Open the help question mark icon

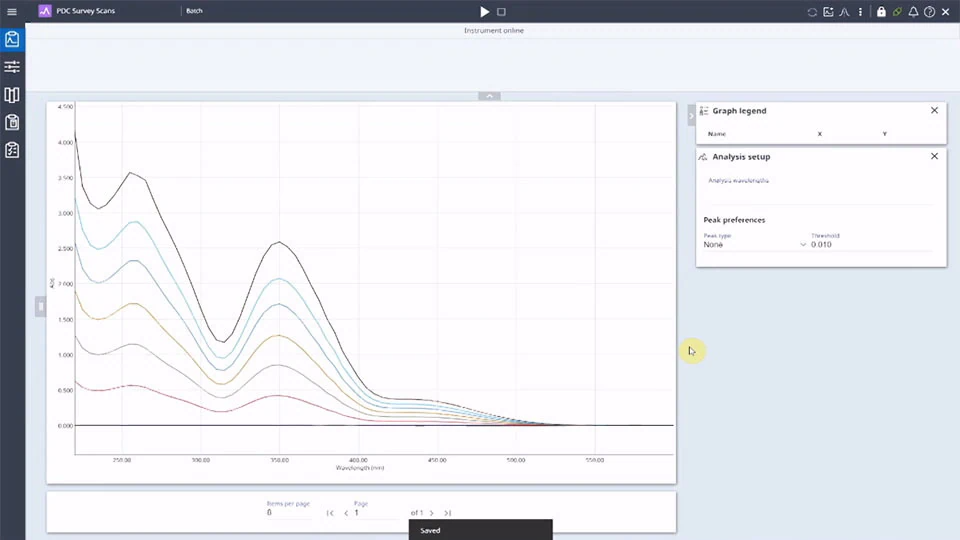coord(929,12)
